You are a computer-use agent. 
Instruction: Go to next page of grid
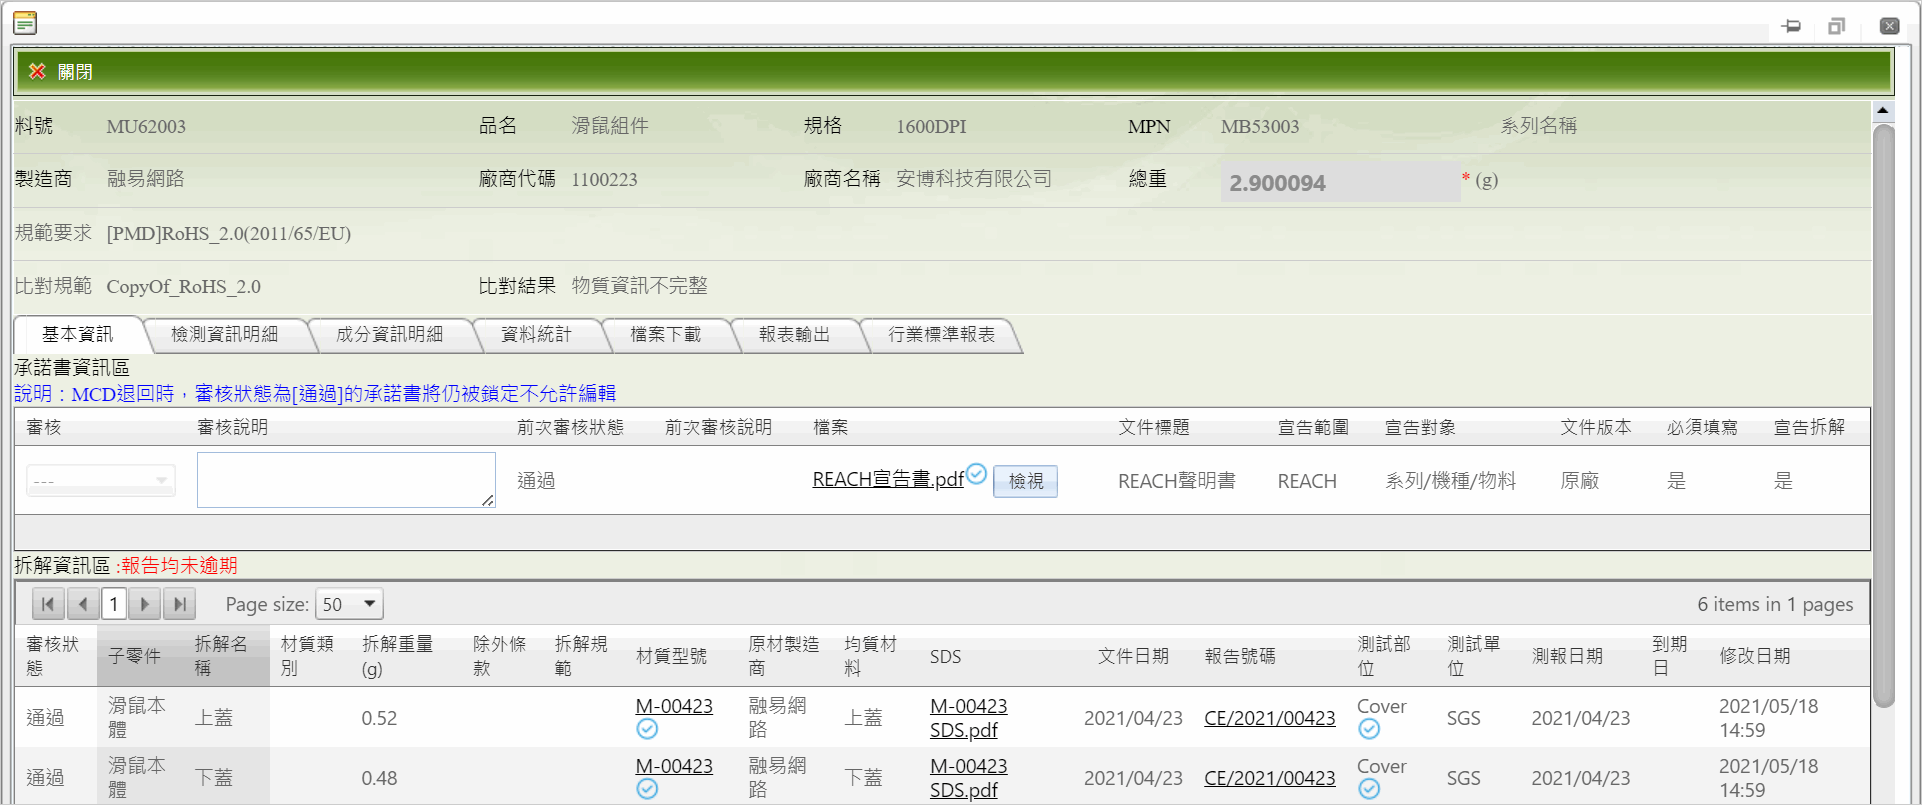click(145, 604)
